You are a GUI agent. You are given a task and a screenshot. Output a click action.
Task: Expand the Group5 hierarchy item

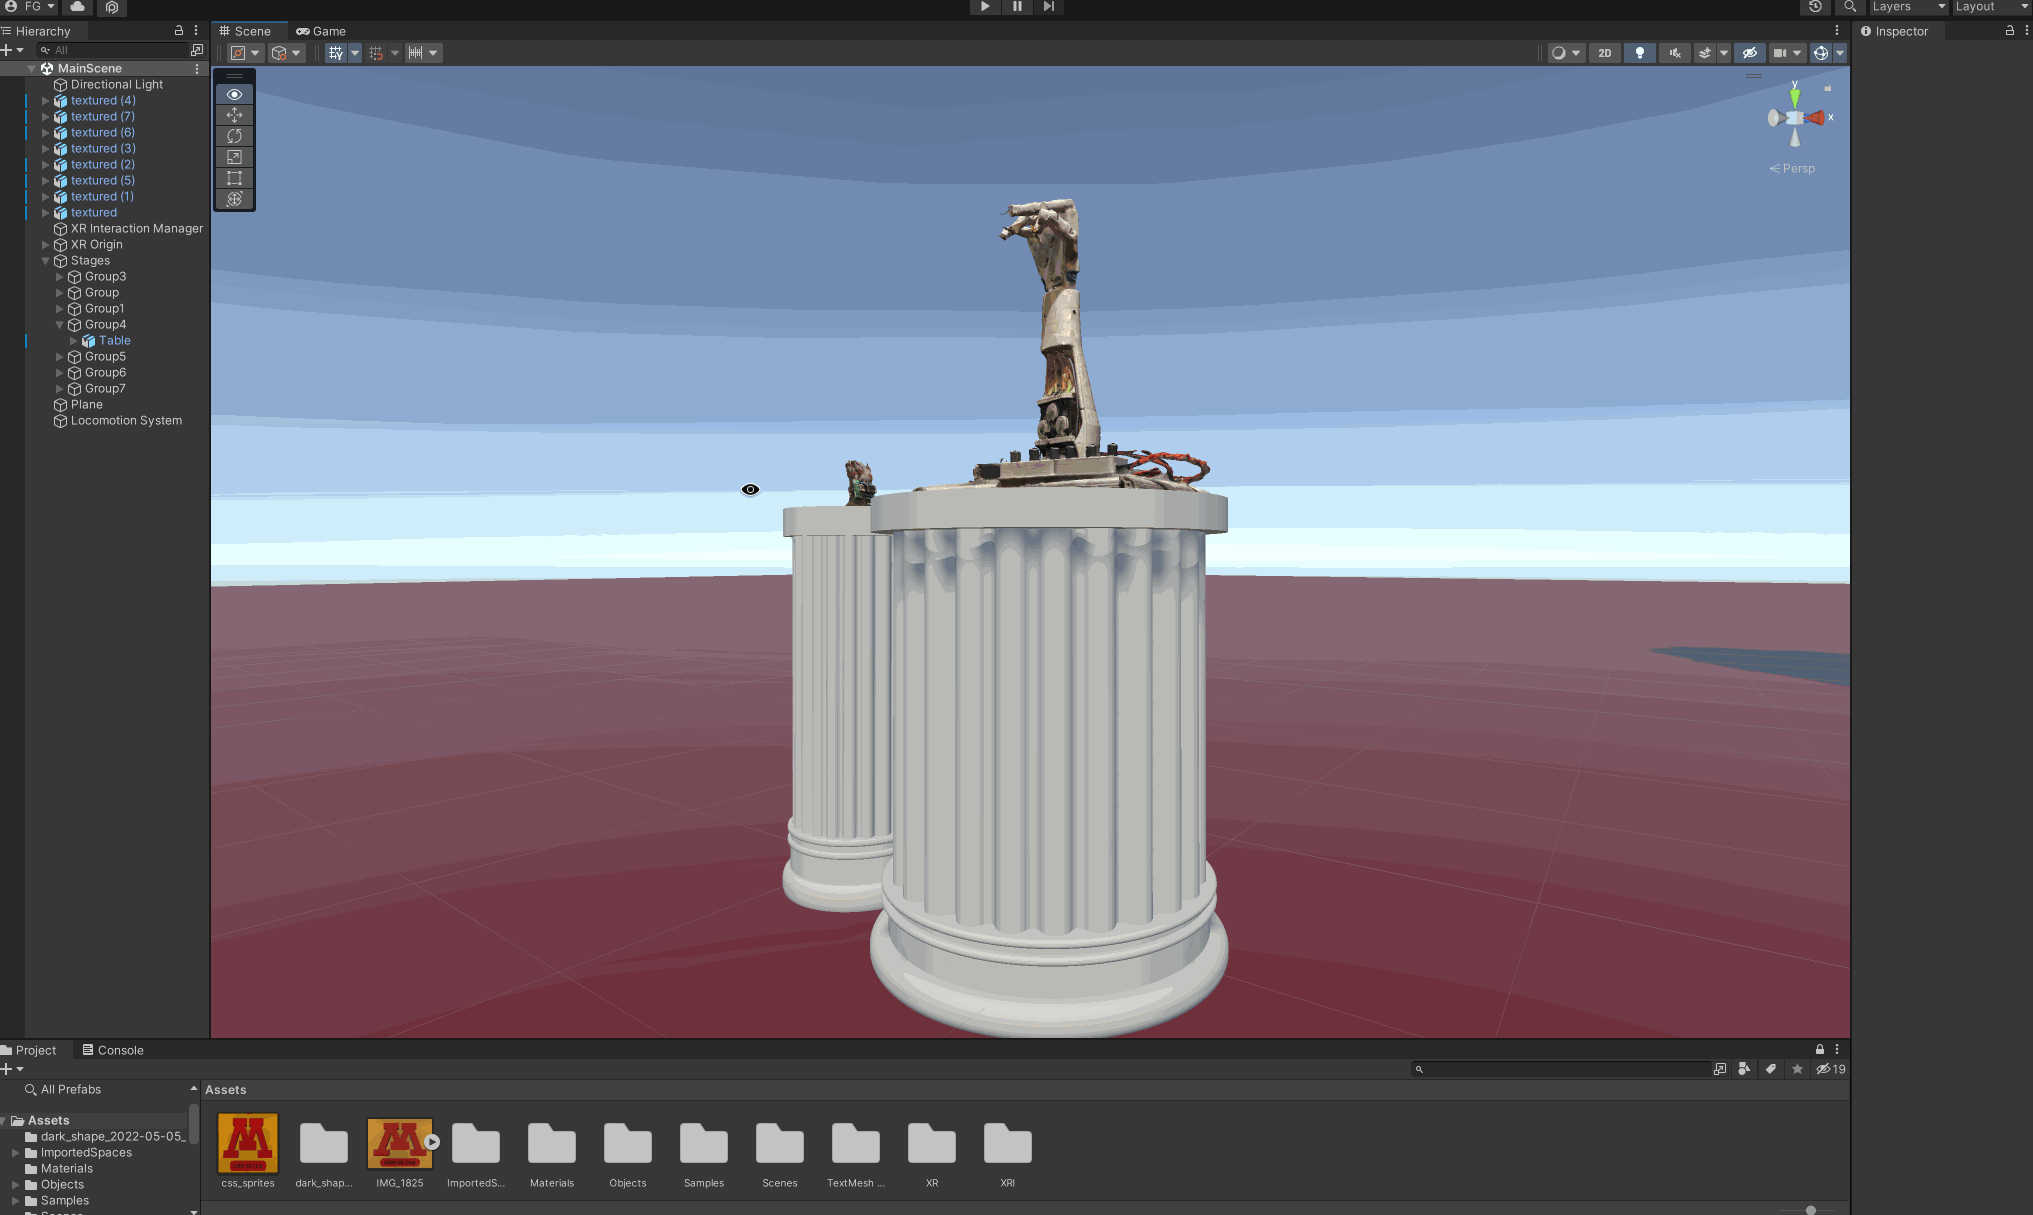pyautogui.click(x=59, y=357)
